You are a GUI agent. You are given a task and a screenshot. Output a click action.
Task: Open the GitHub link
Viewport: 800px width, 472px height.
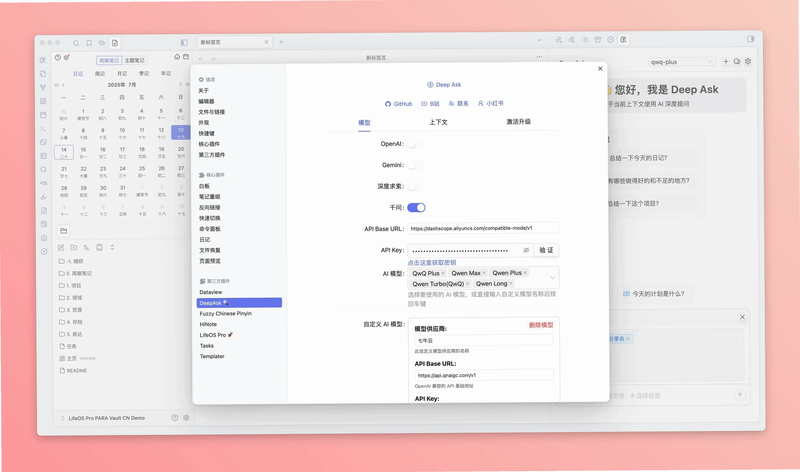click(398, 104)
